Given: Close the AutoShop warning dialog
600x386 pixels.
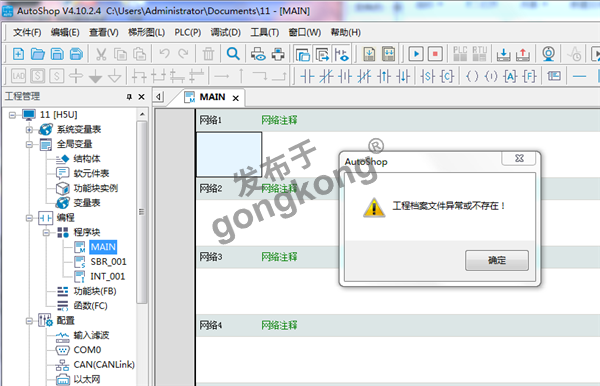Looking at the screenshot, I should 519,158.
